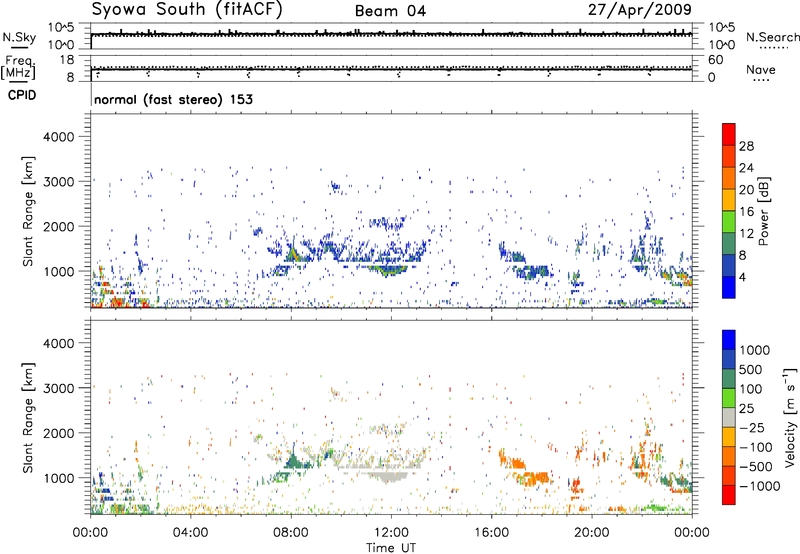Click the red bottom segment of Velocity colorbar
Viewport: 800px width, 554px height.
[729, 495]
